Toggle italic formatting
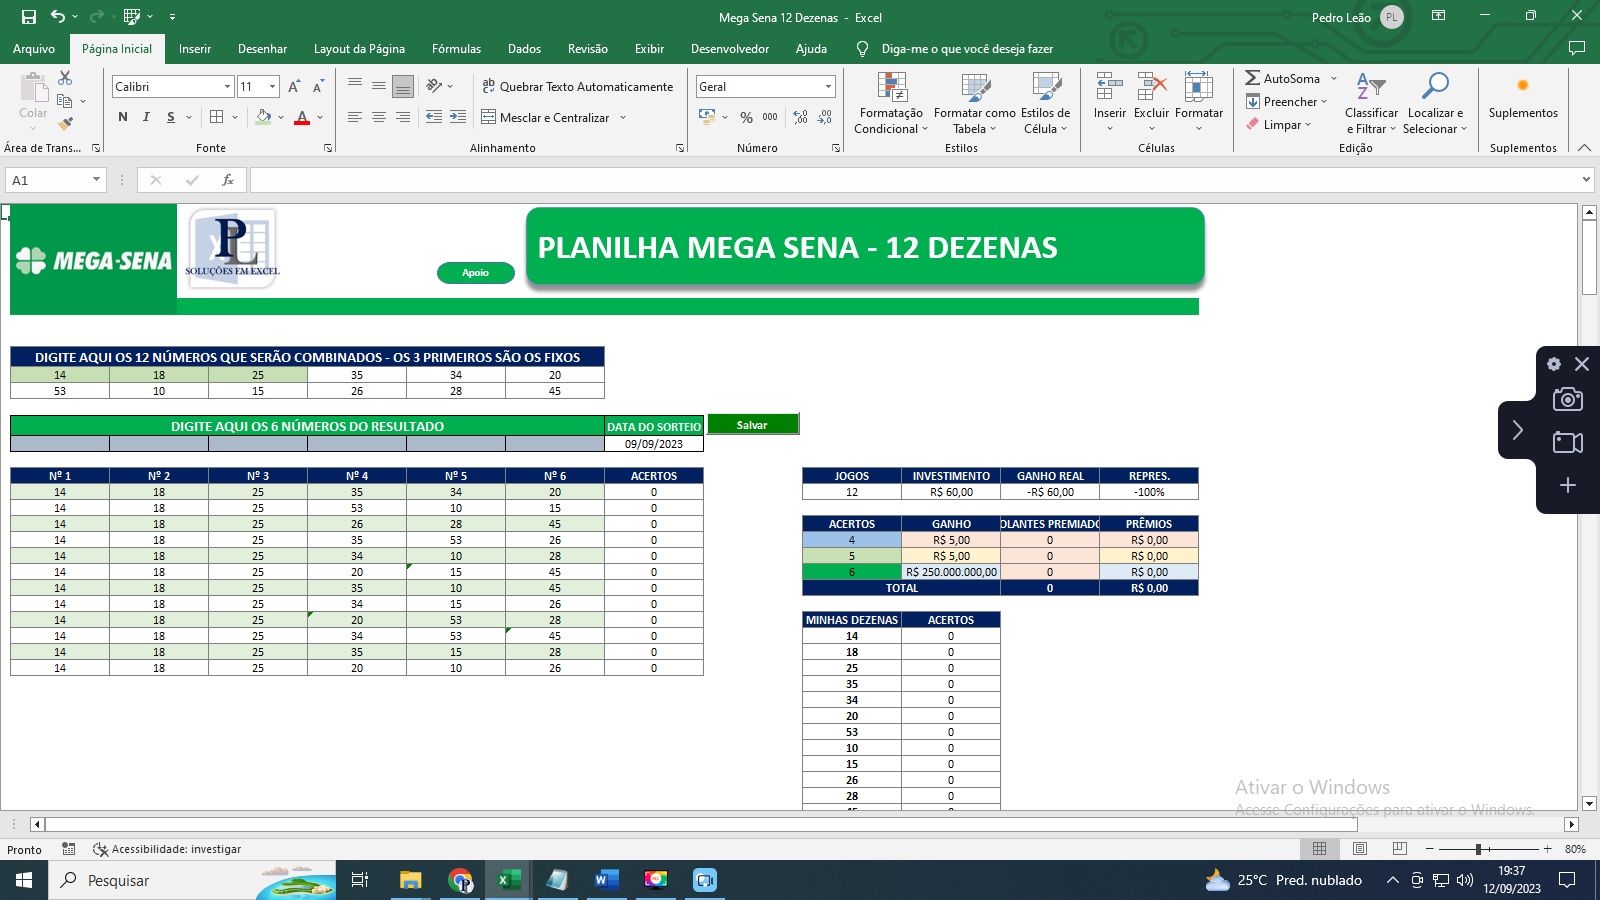The height and width of the screenshot is (900, 1600). click(x=146, y=117)
